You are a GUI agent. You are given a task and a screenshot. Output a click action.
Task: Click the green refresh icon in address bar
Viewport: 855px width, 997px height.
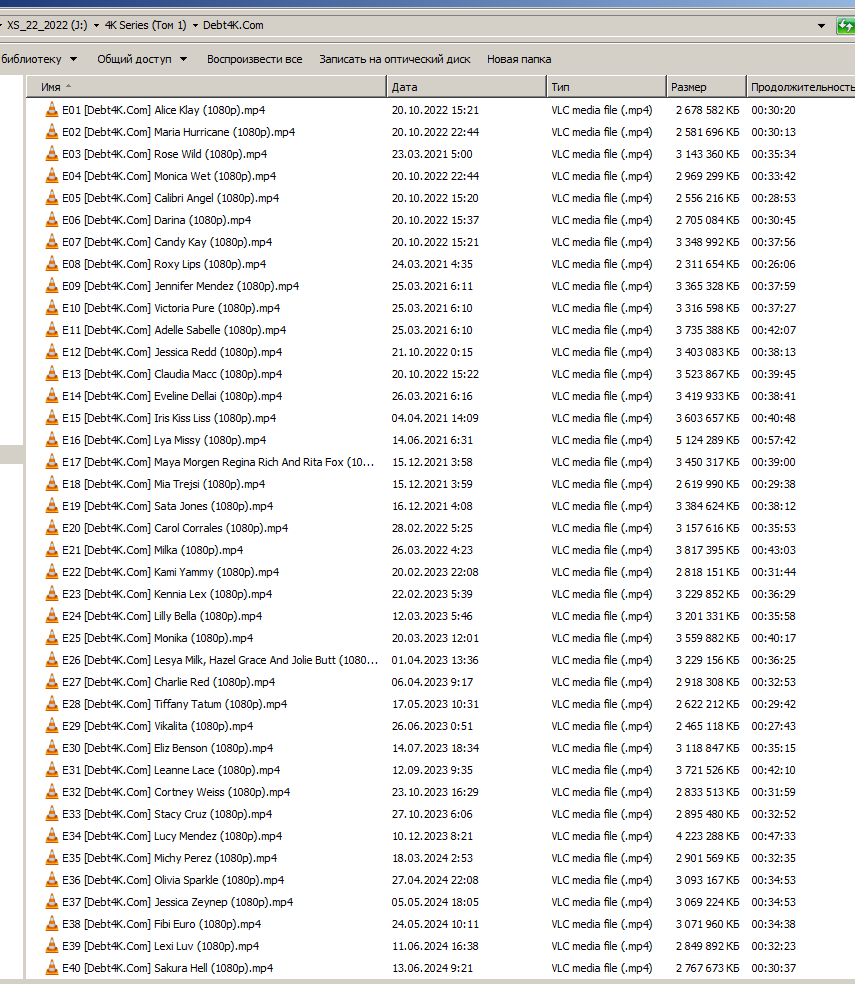click(x=845, y=25)
